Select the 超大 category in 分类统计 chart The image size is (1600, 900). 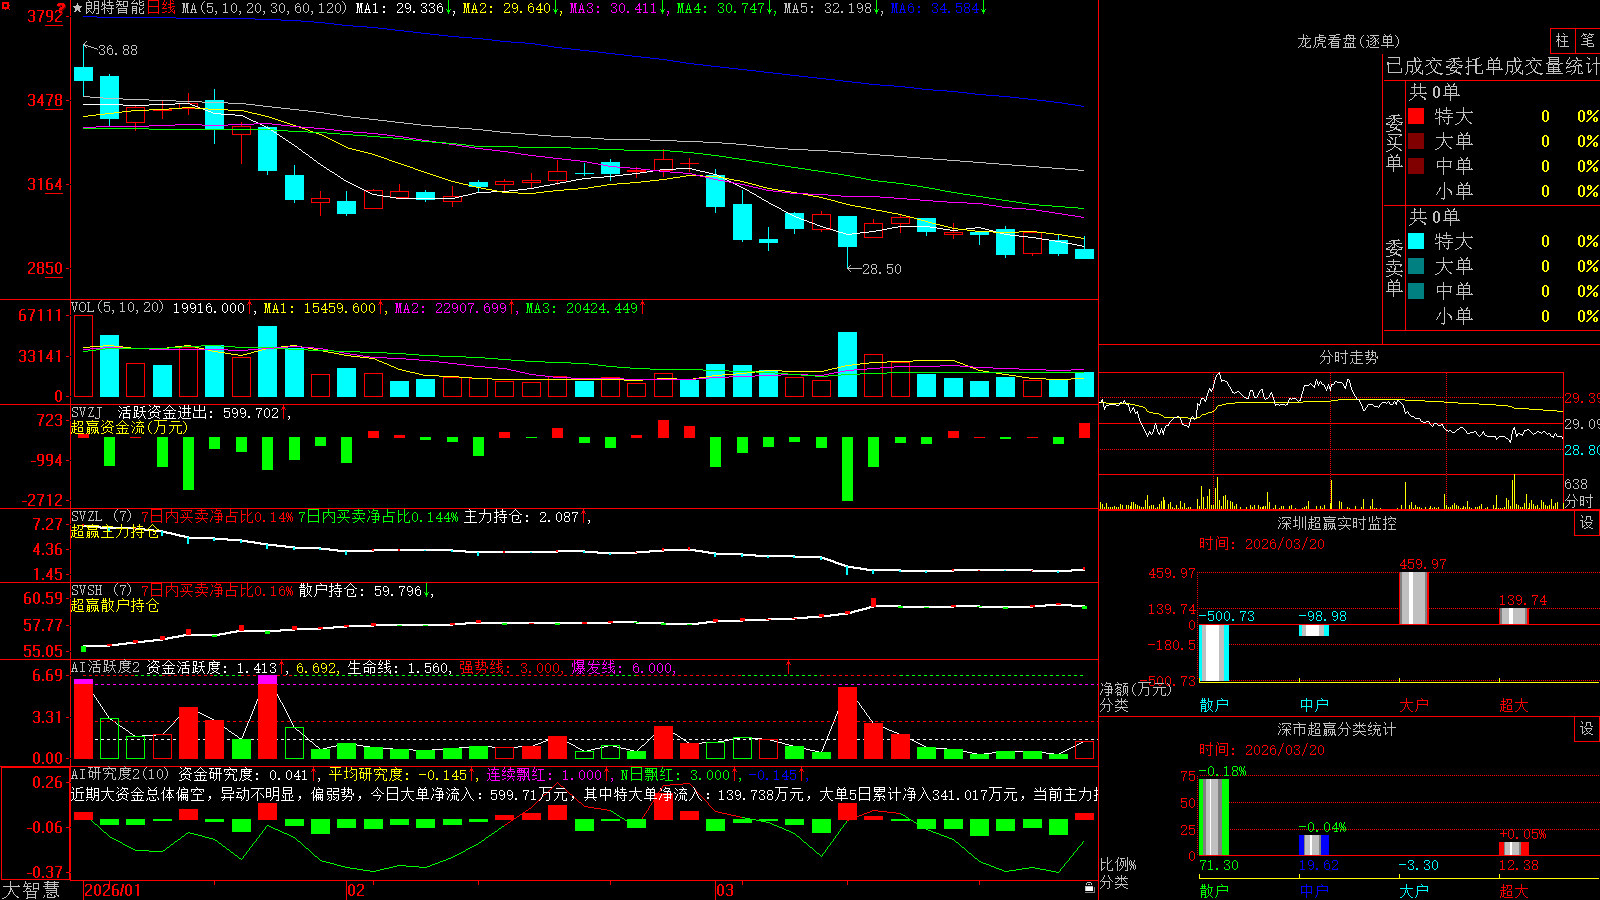coord(1514,891)
